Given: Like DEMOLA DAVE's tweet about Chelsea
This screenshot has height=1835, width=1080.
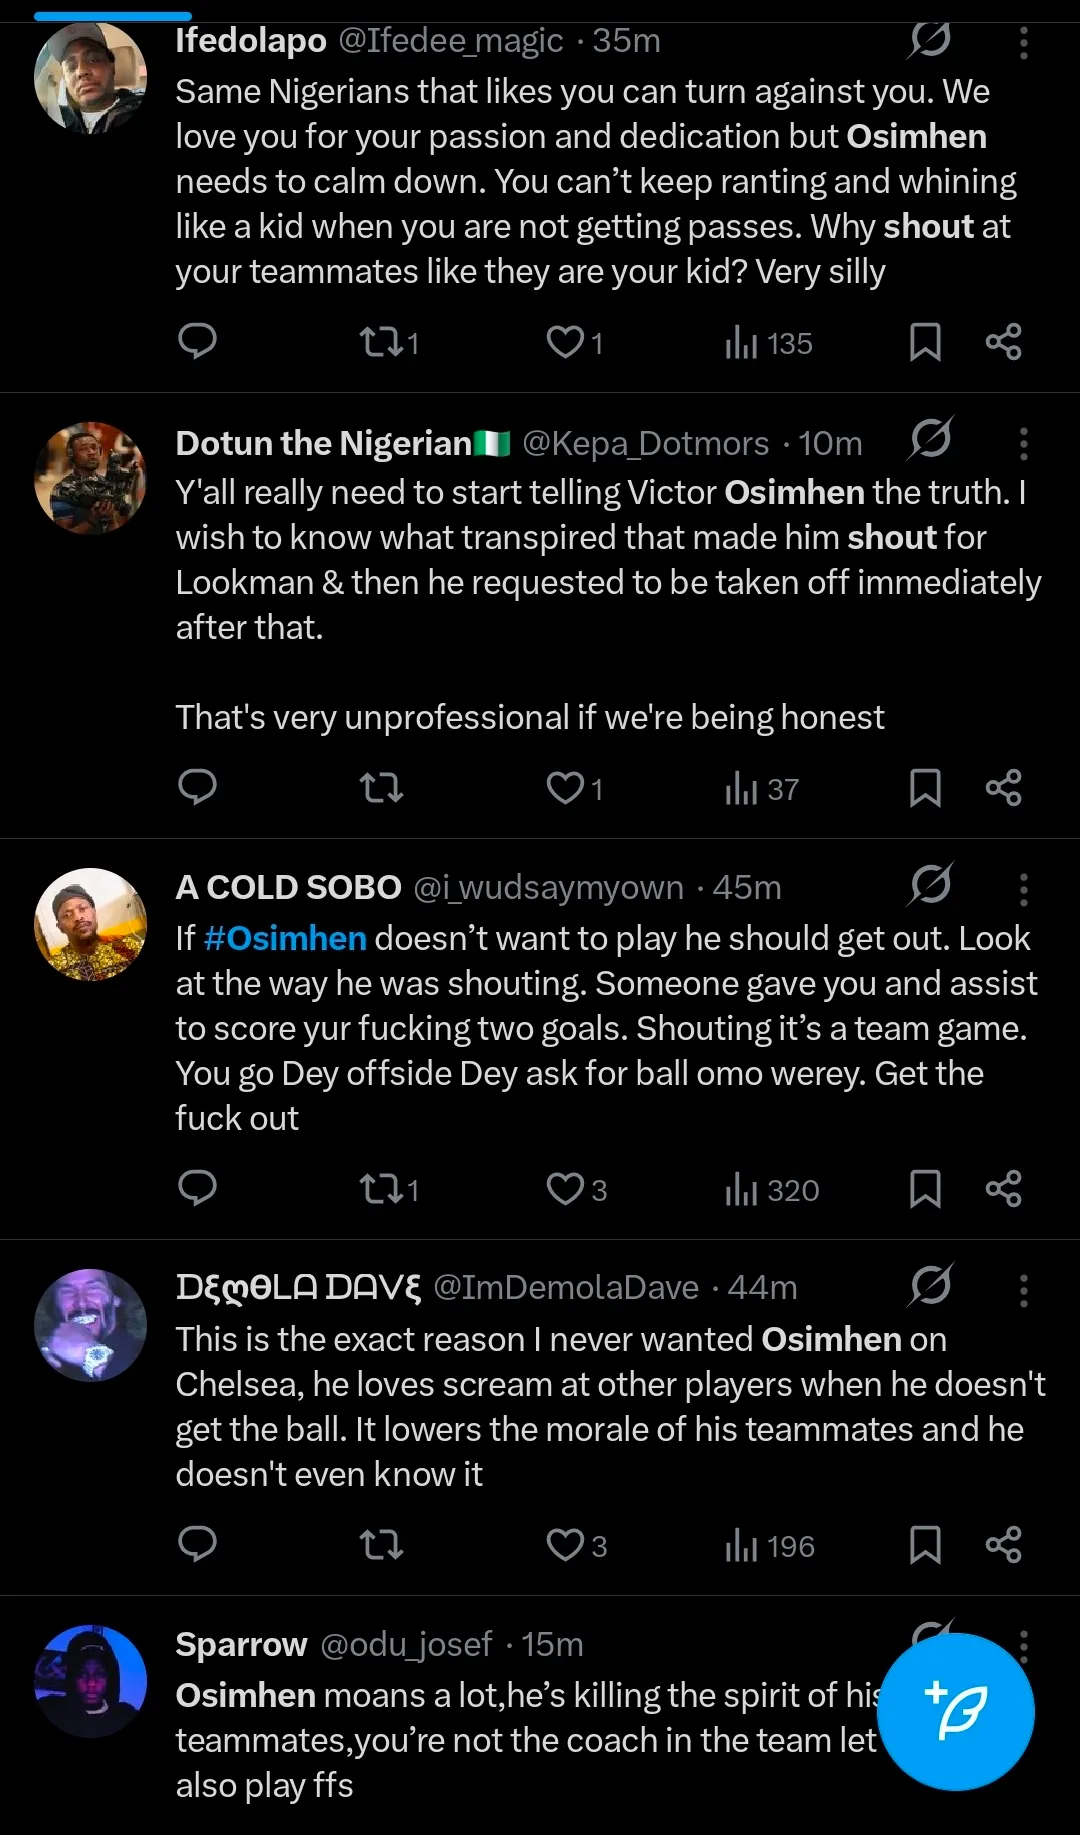Looking at the screenshot, I should pyautogui.click(x=565, y=1545).
